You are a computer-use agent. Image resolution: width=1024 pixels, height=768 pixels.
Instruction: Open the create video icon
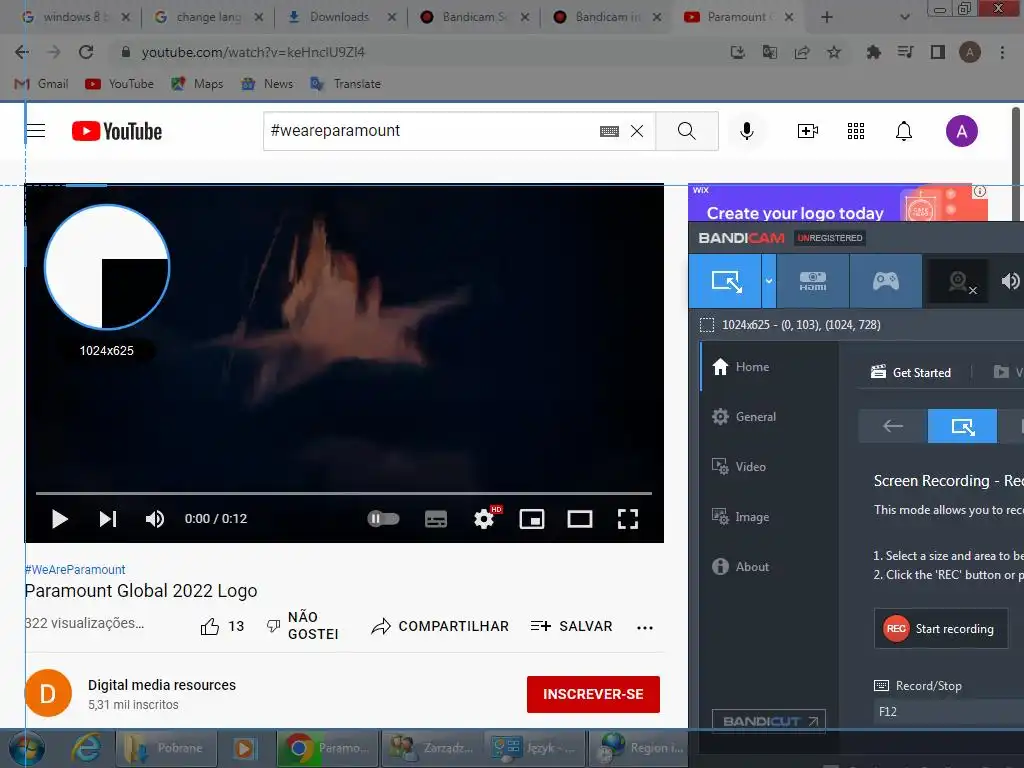click(808, 131)
